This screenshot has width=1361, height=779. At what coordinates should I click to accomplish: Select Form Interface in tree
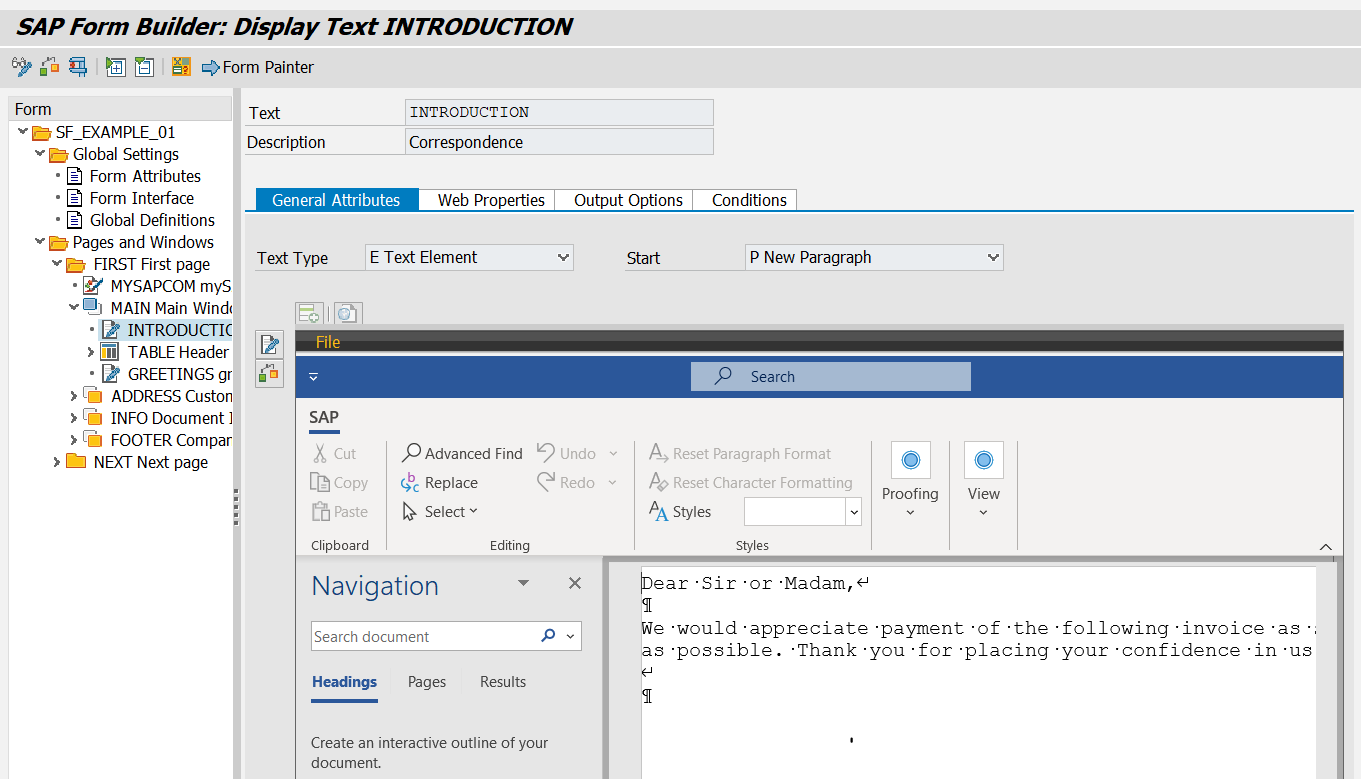pyautogui.click(x=142, y=198)
